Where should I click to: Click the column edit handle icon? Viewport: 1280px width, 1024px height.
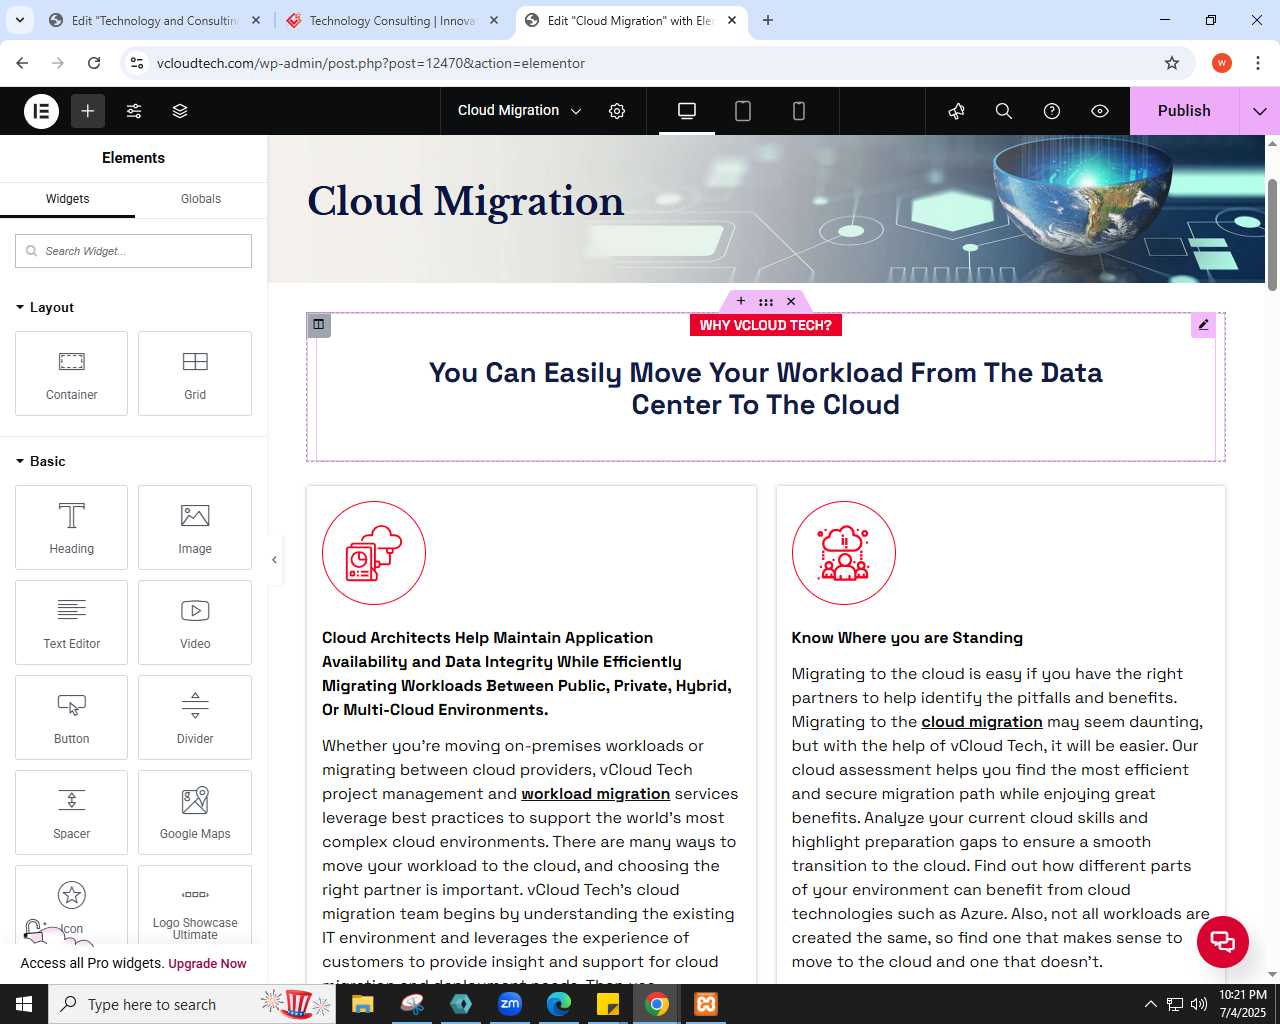(x=319, y=324)
